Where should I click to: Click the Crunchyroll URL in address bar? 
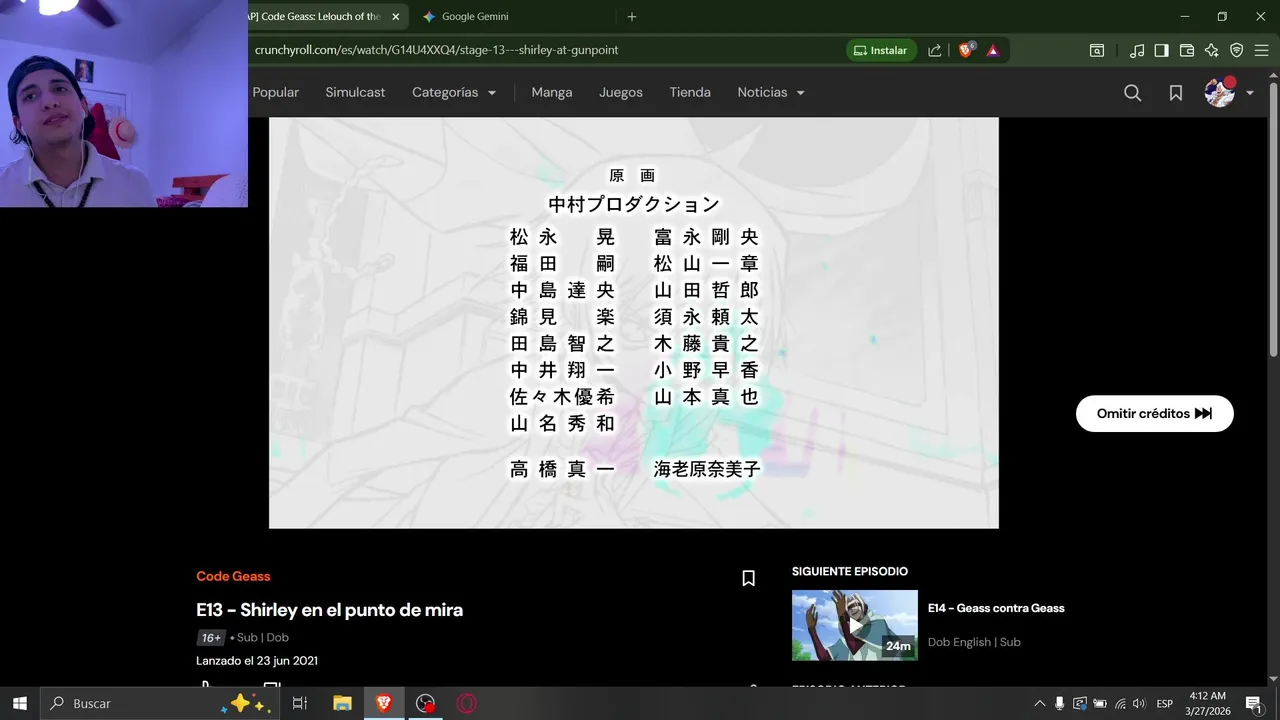pyautogui.click(x=437, y=50)
